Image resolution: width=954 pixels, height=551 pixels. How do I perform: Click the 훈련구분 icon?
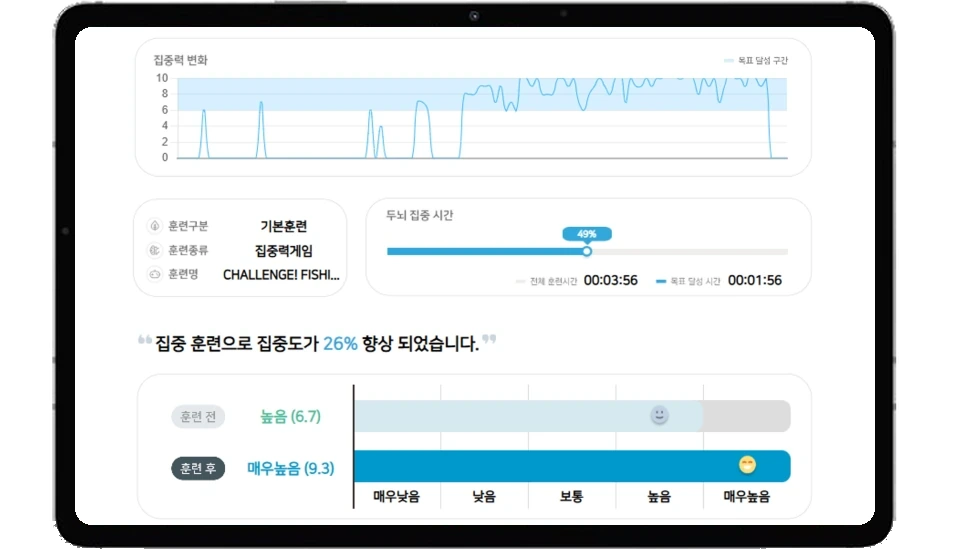(155, 226)
